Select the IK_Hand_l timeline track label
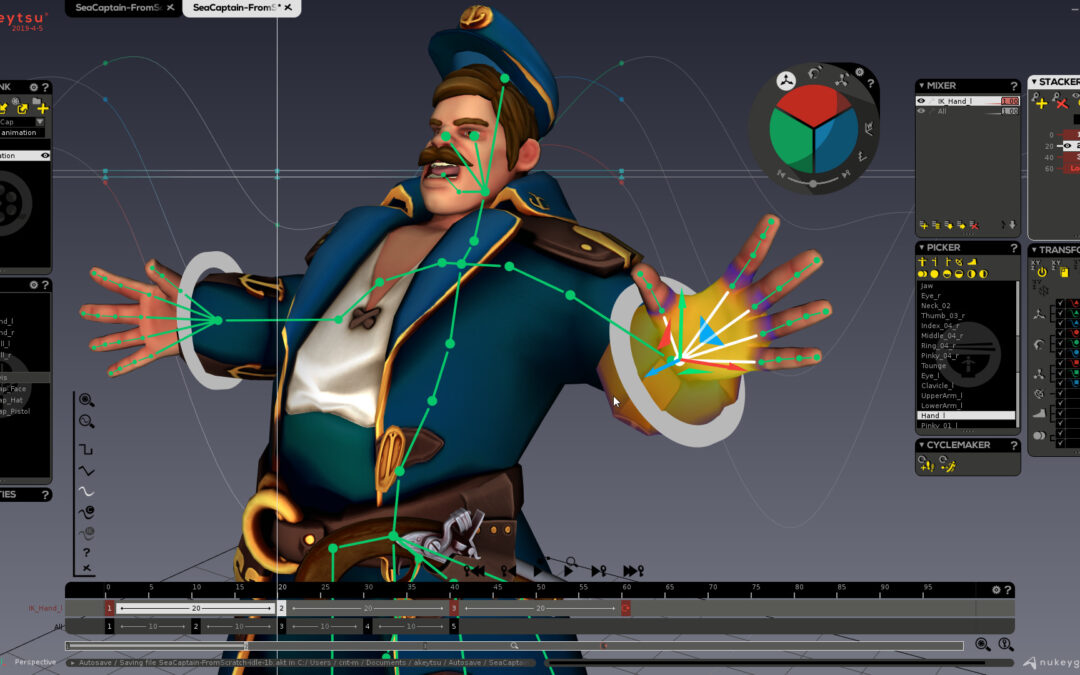This screenshot has width=1080, height=675. click(45, 608)
